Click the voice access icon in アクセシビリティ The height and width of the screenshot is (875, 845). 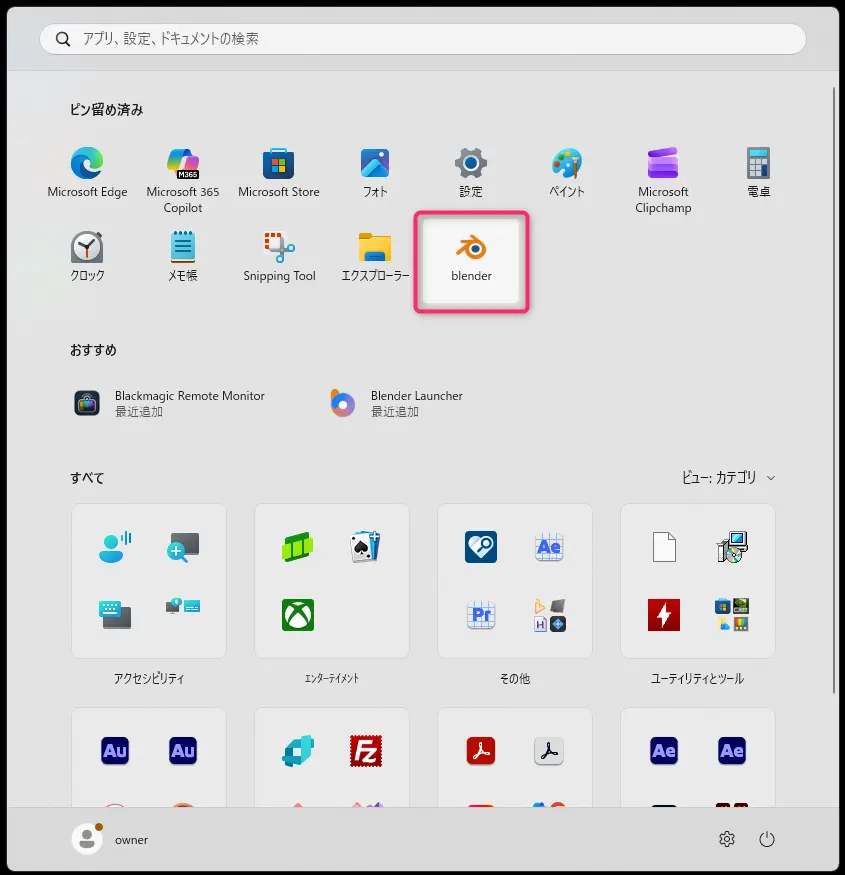click(114, 547)
